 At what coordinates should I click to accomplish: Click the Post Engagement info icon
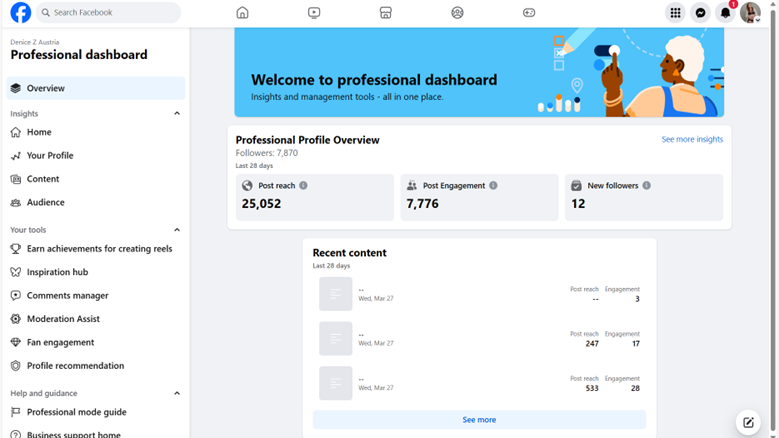[493, 185]
